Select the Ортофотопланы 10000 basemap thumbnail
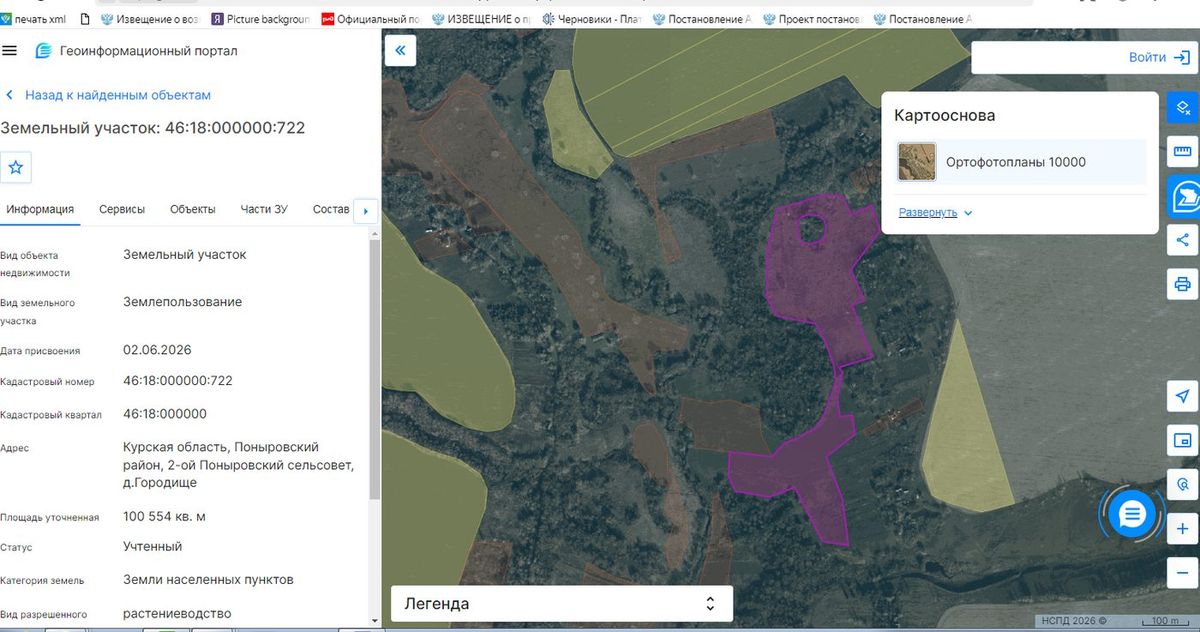 [917, 162]
